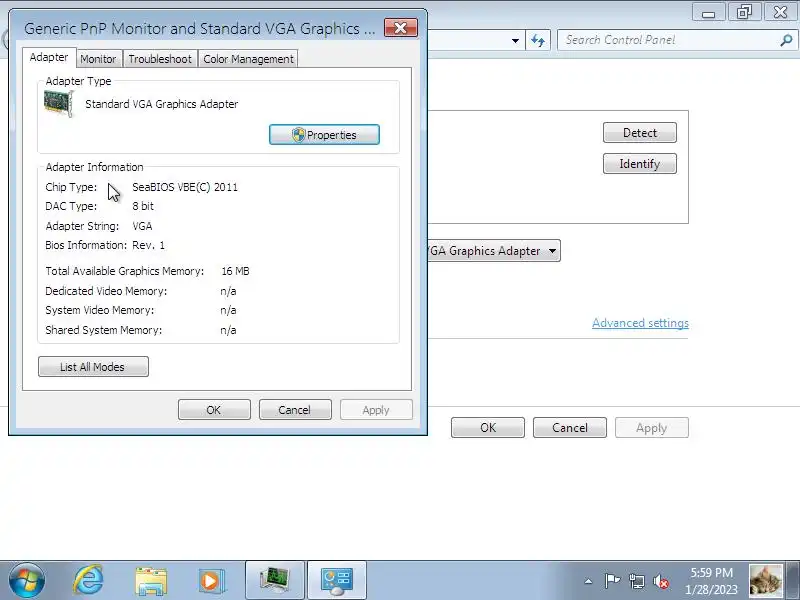Click the search magnifier icon in Control Panel

(x=786, y=40)
